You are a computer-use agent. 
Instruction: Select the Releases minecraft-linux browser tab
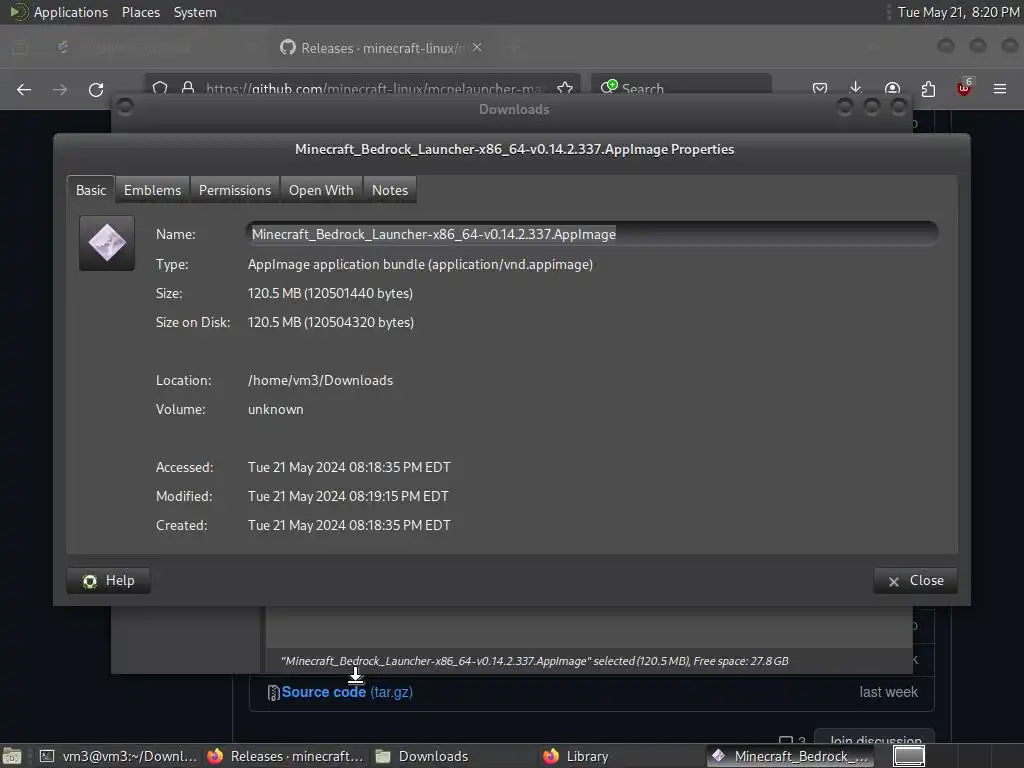click(x=382, y=48)
